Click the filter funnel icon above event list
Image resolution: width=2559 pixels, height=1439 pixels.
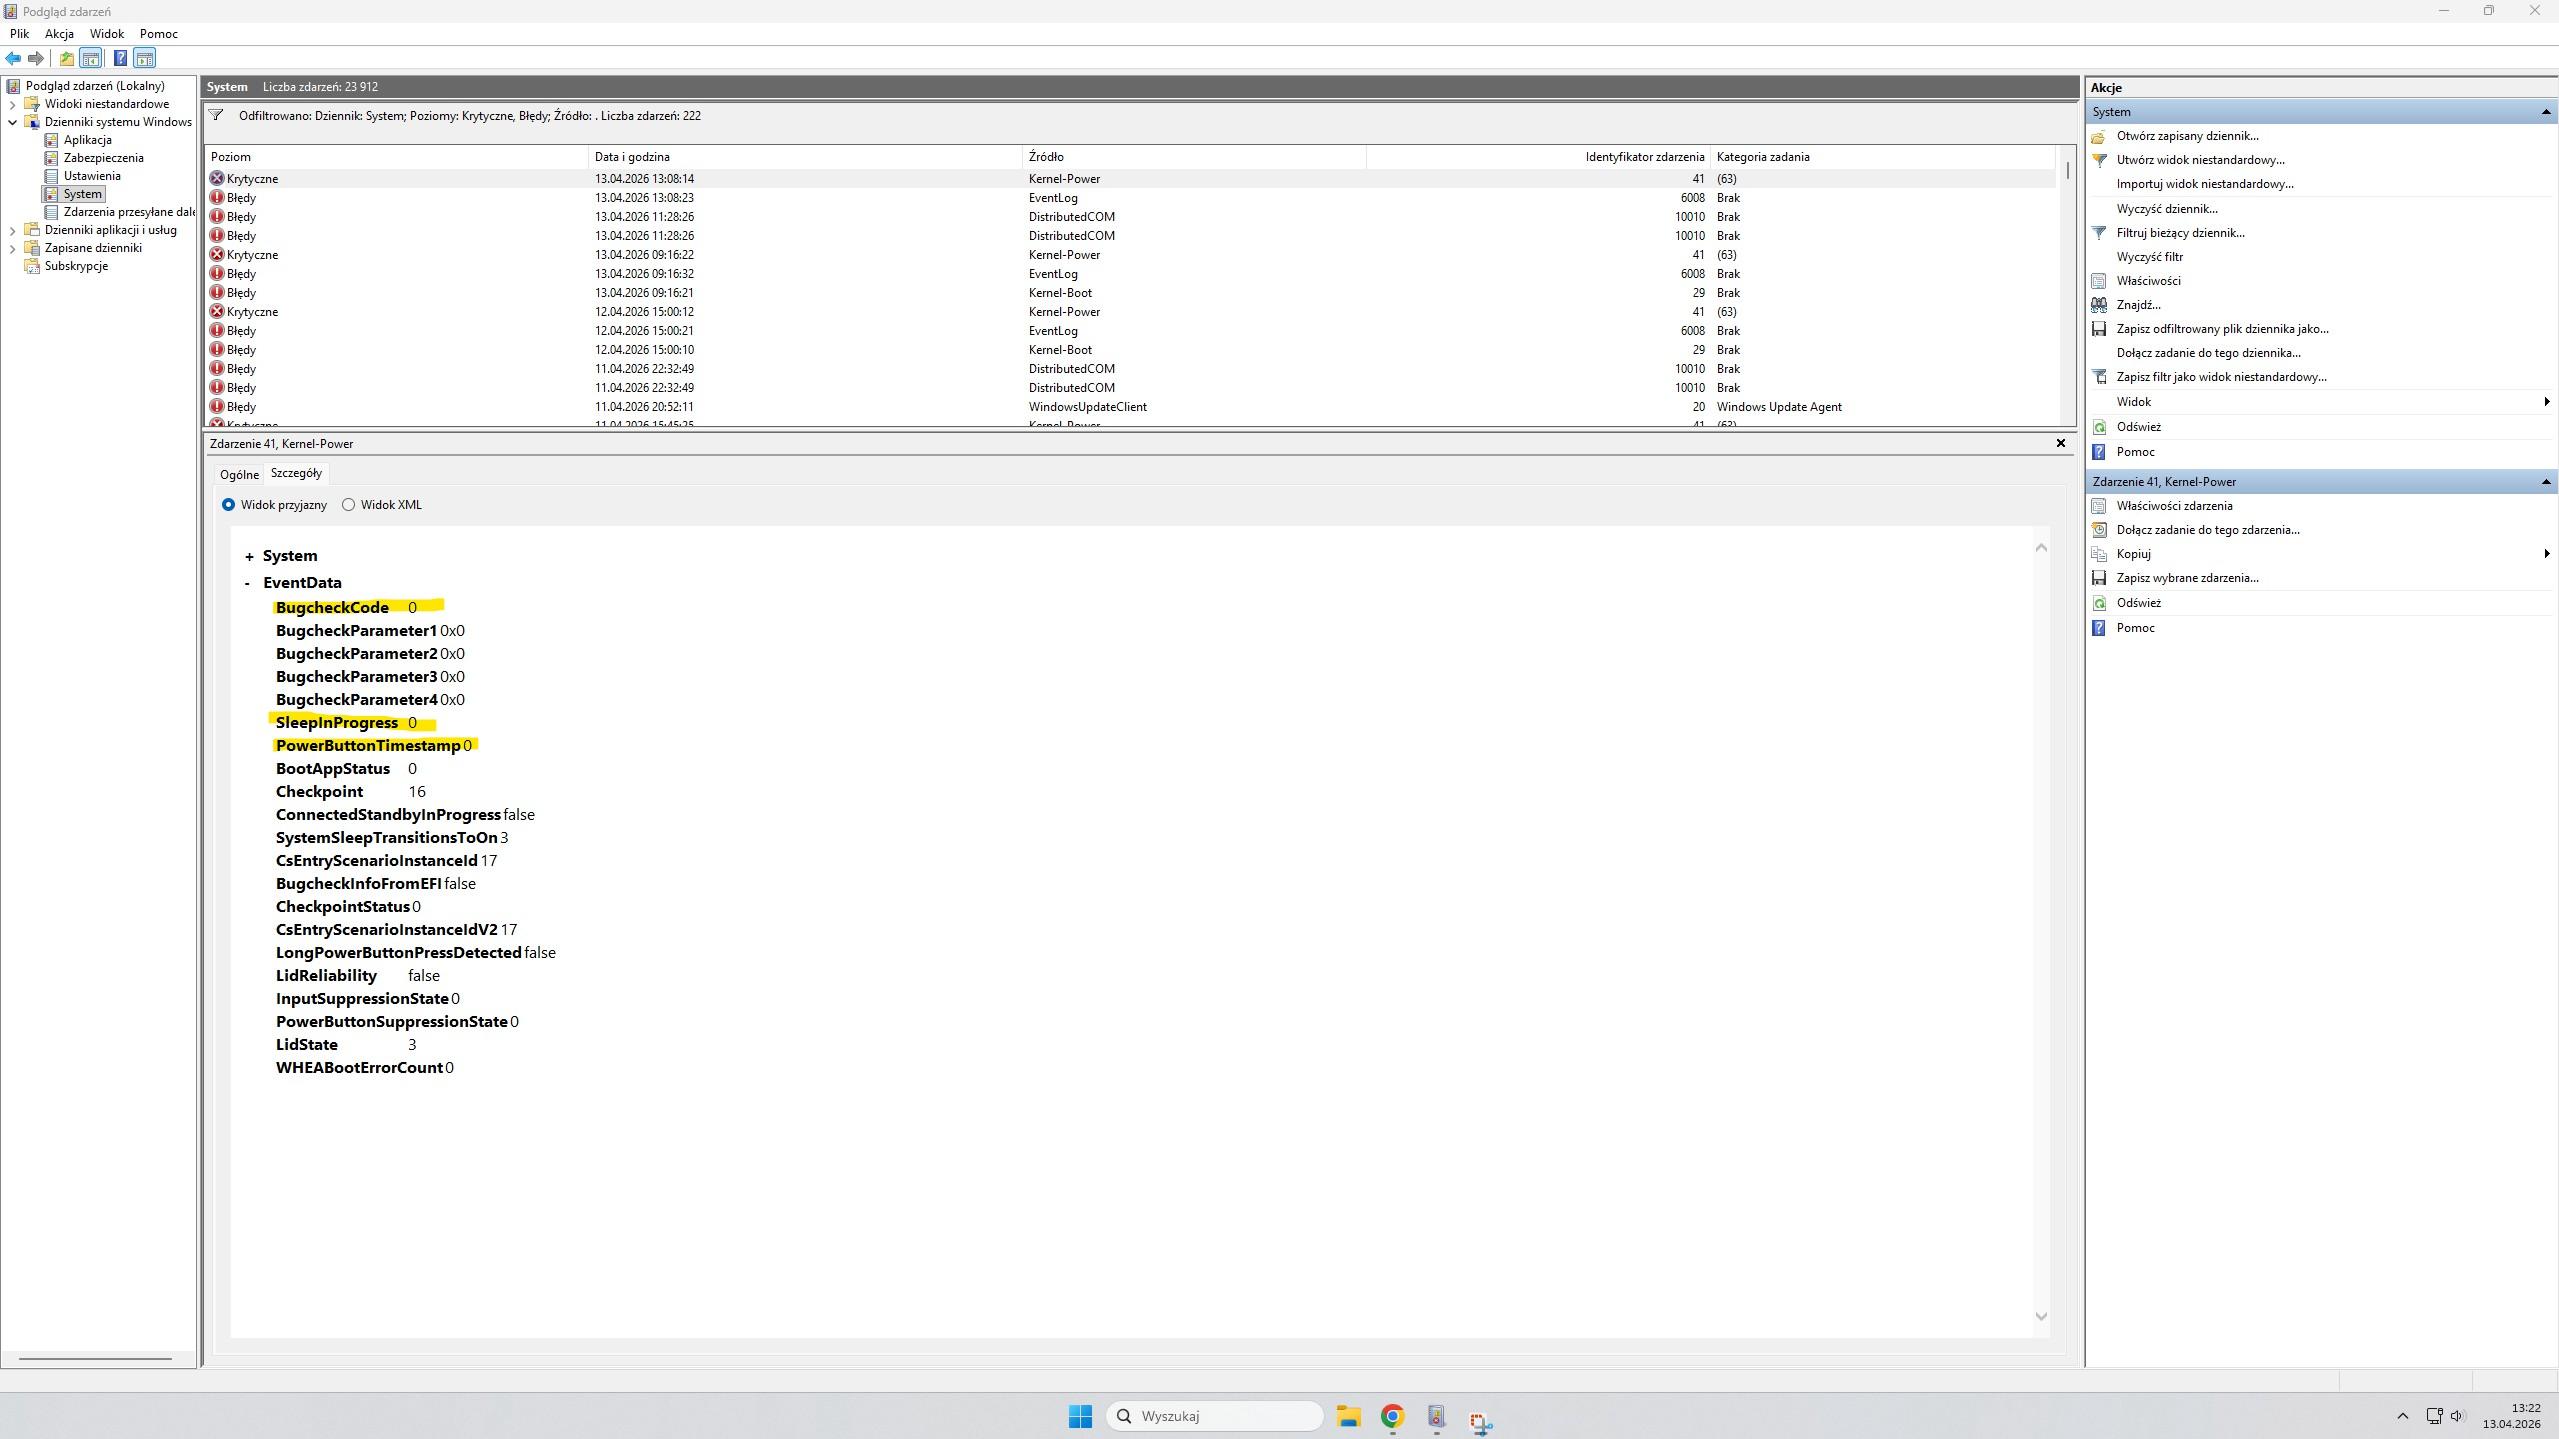(x=216, y=115)
